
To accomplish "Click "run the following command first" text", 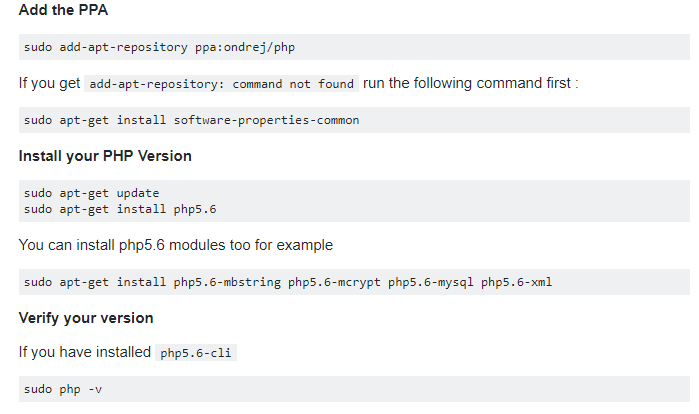I will click(471, 83).
